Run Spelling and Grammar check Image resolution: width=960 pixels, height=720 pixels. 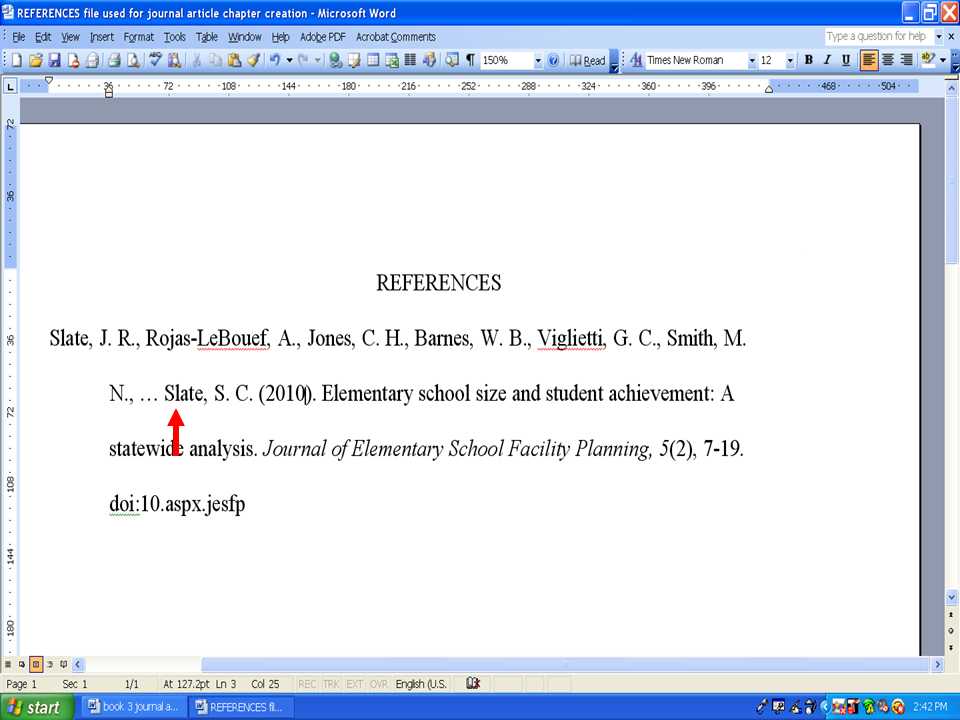pos(155,60)
